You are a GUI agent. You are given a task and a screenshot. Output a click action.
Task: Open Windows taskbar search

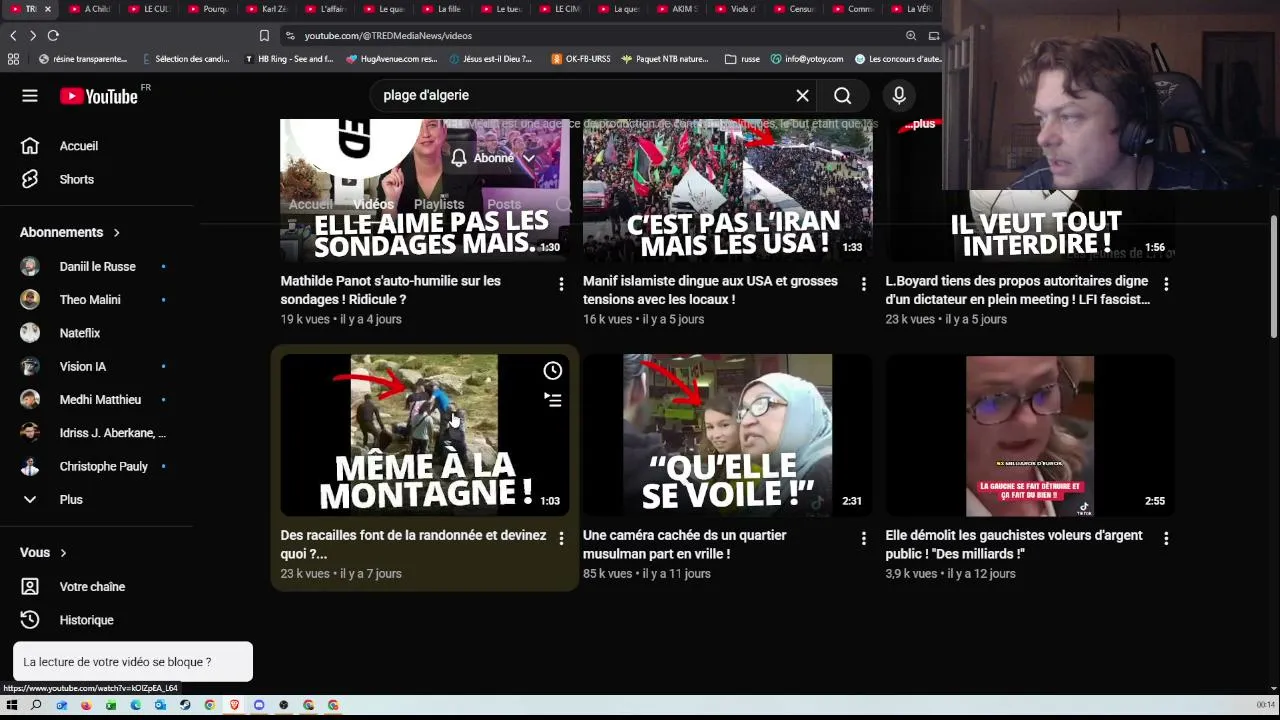click(36, 705)
